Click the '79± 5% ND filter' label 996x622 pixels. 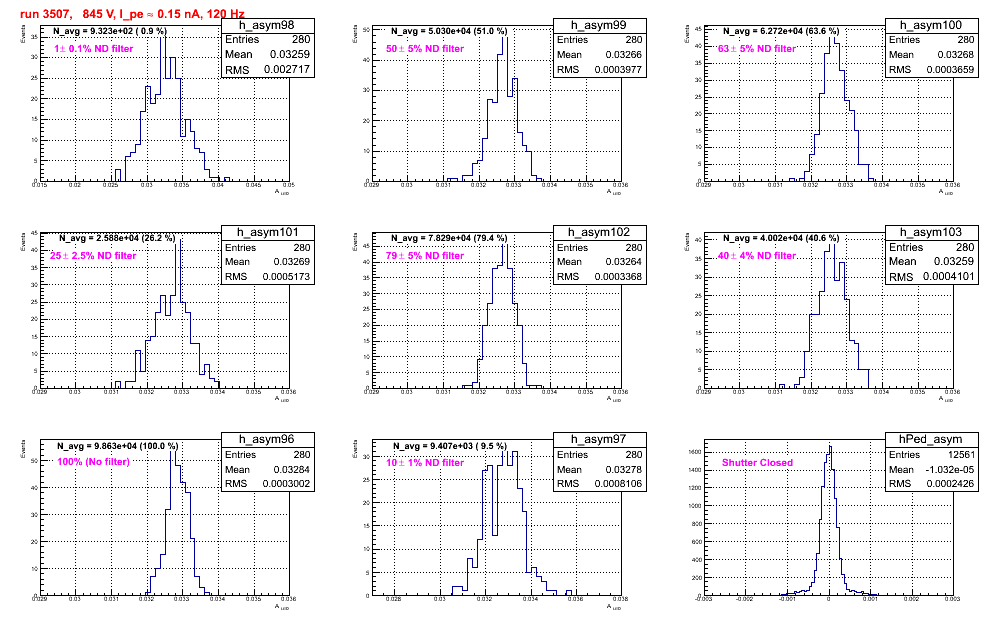click(x=425, y=256)
